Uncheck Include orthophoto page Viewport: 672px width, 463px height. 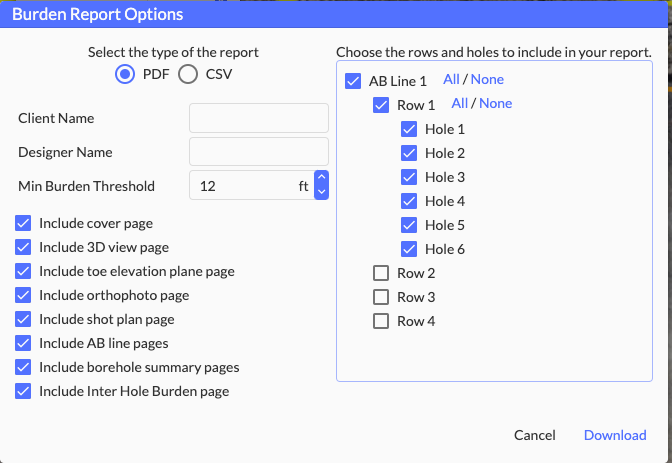coord(24,295)
